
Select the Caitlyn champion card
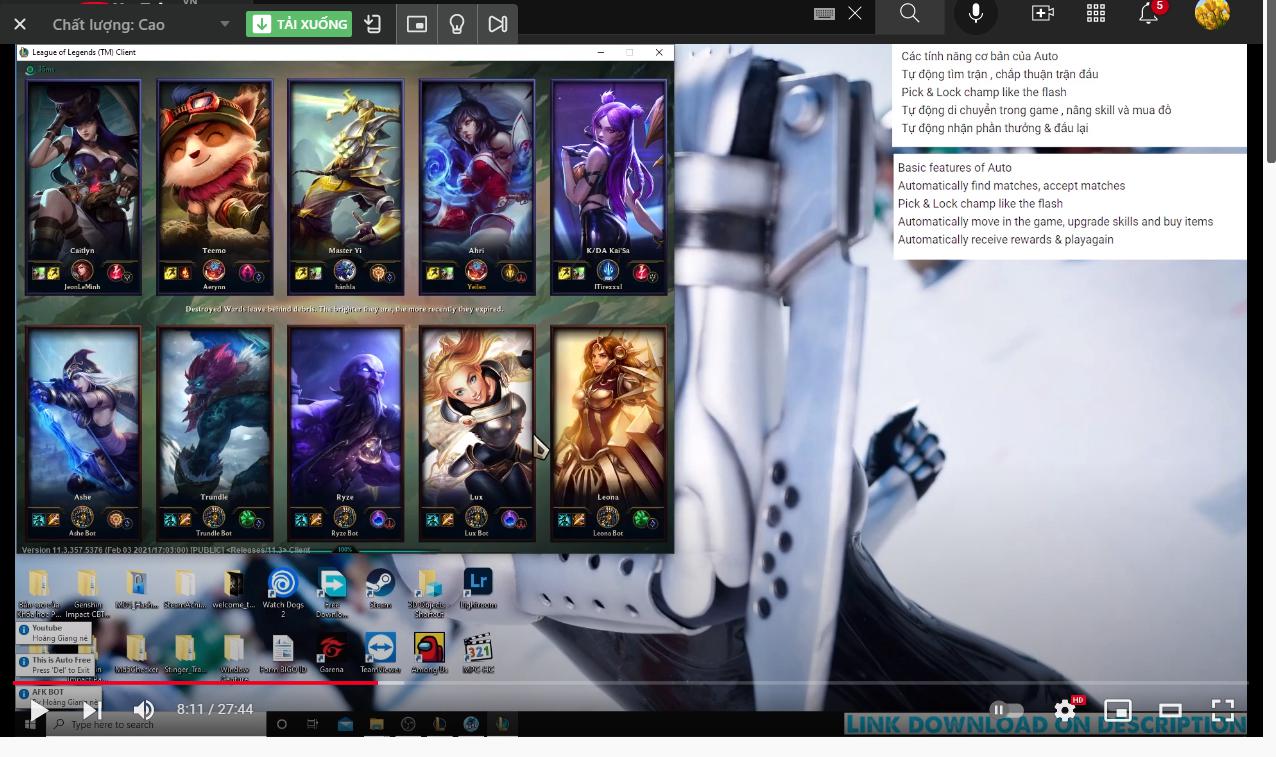(x=83, y=187)
